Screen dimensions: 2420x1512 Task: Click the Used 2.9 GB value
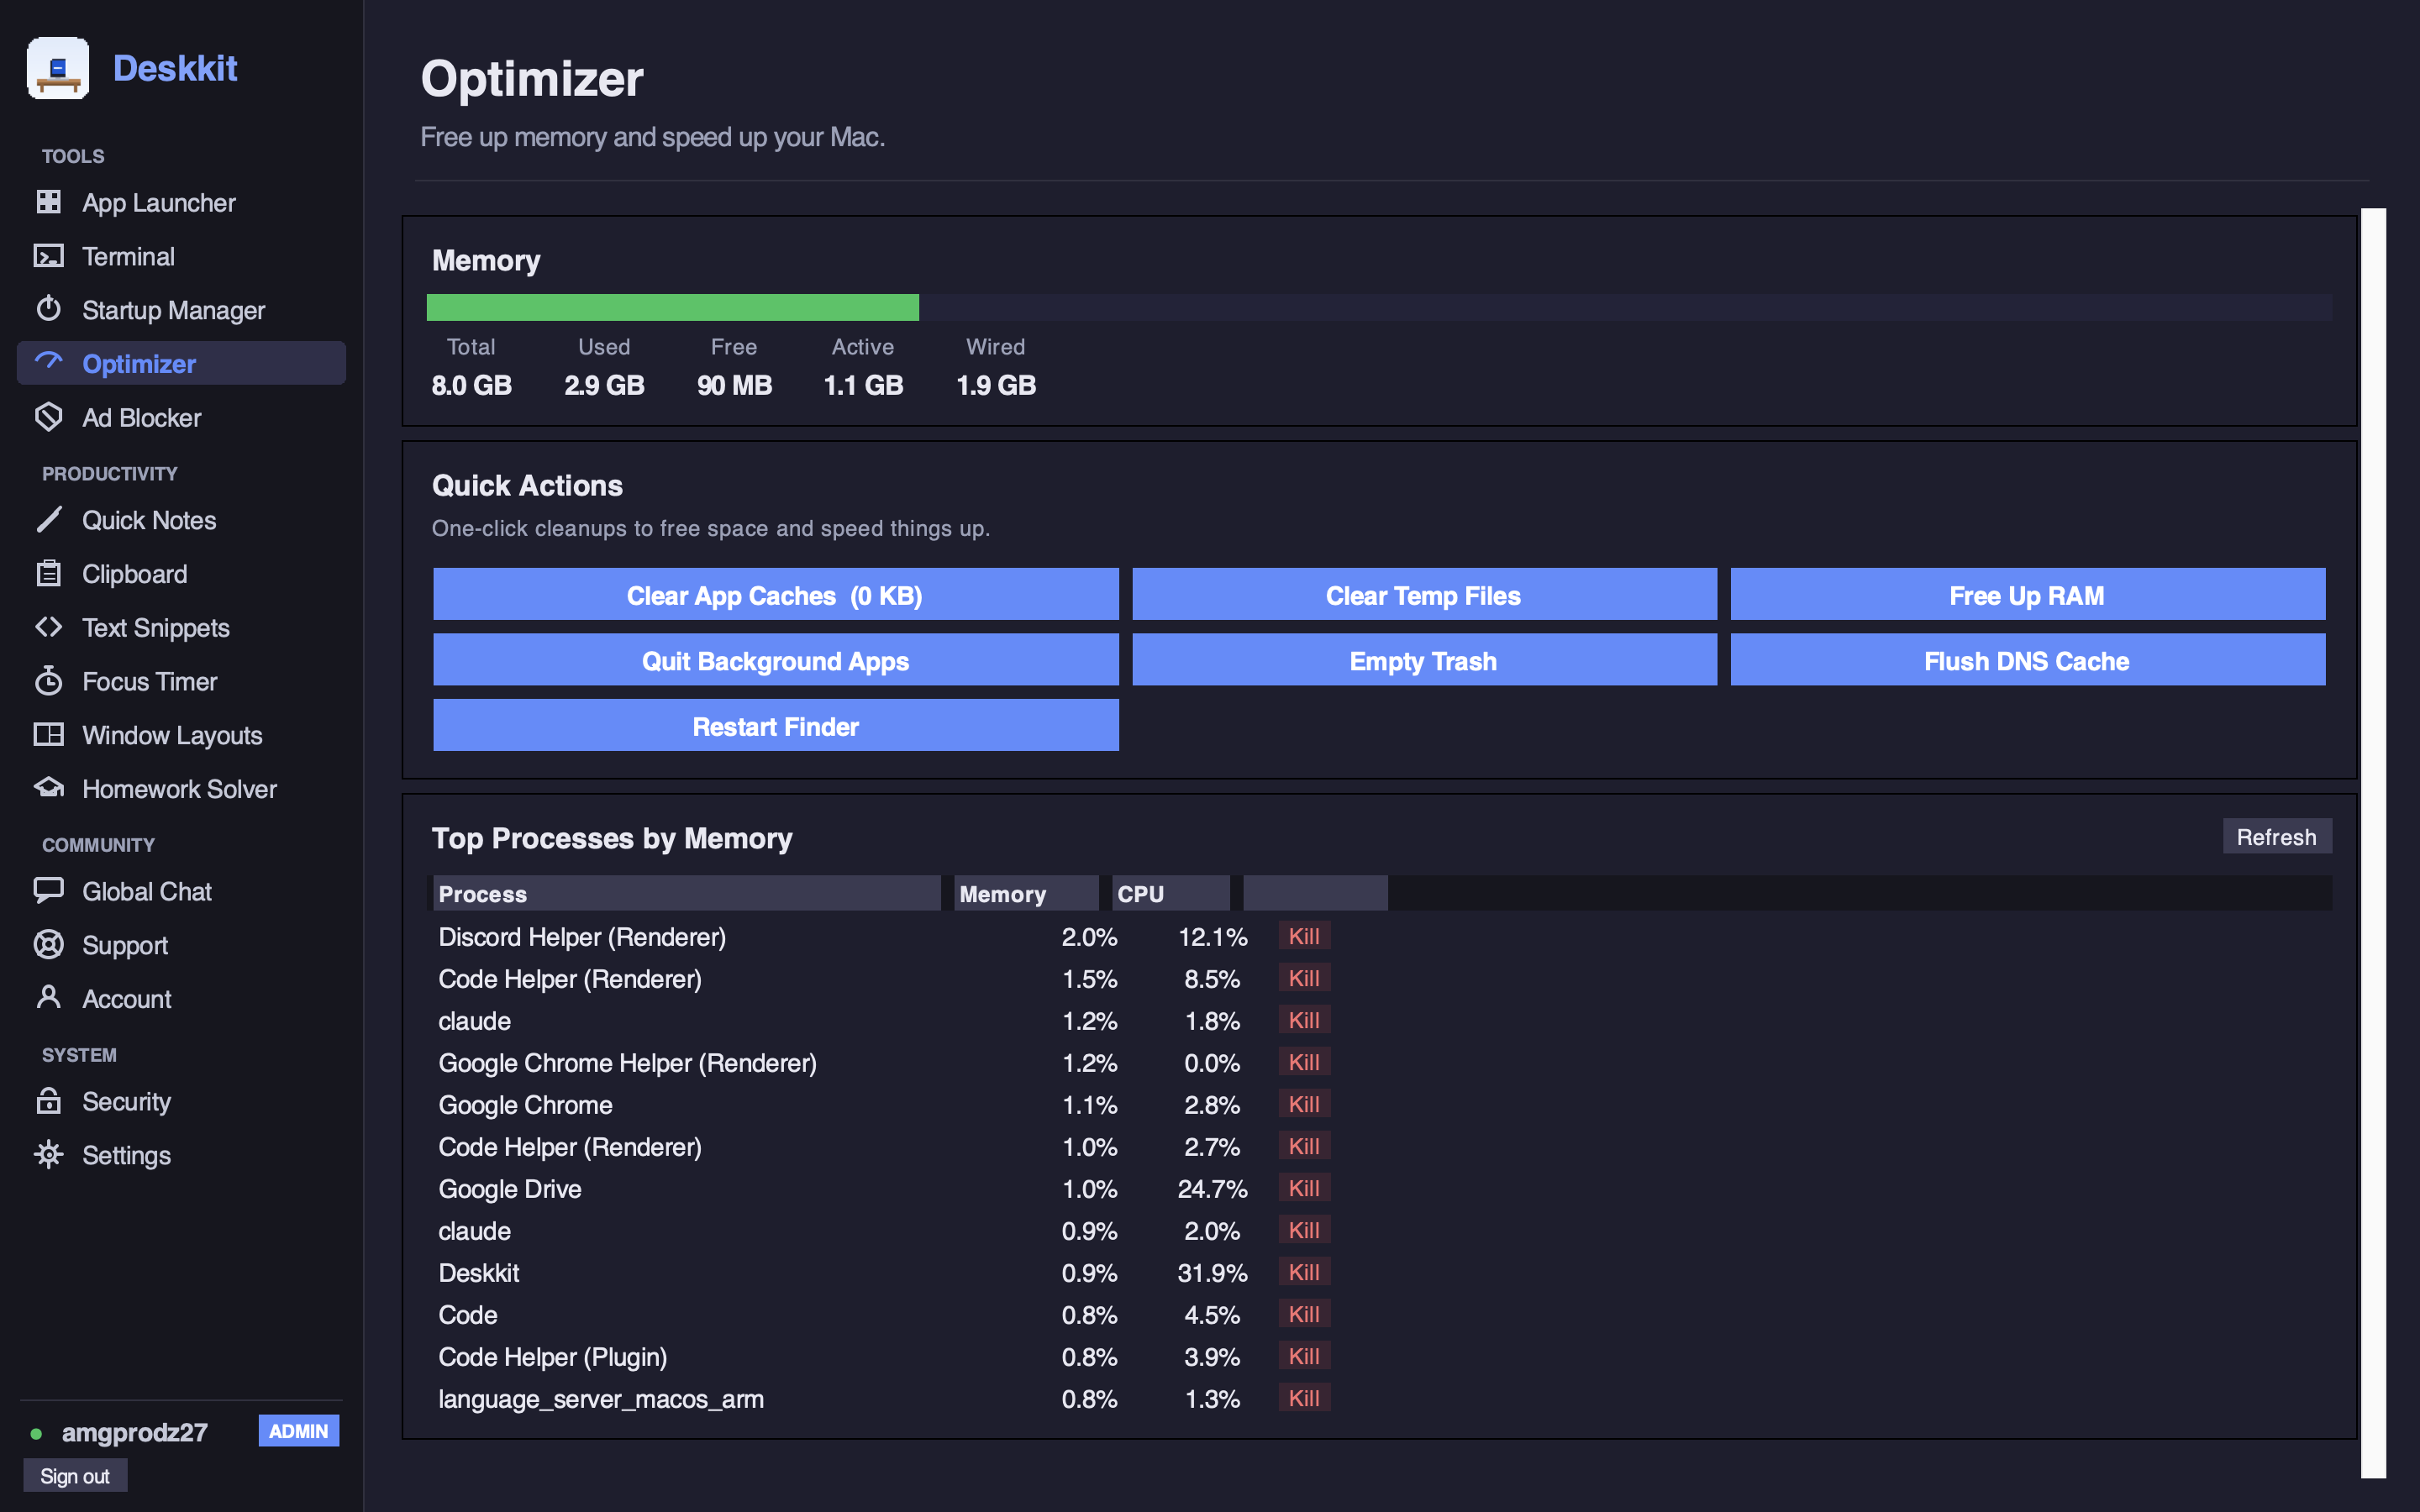point(604,385)
